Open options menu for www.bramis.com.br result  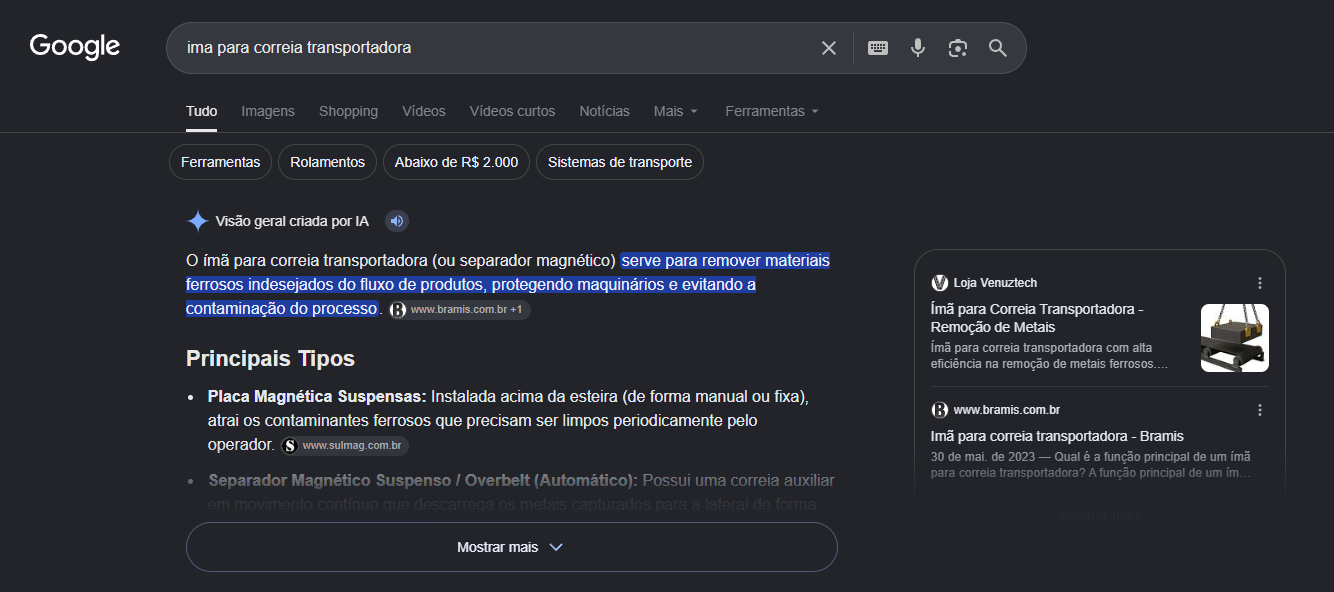click(1260, 410)
